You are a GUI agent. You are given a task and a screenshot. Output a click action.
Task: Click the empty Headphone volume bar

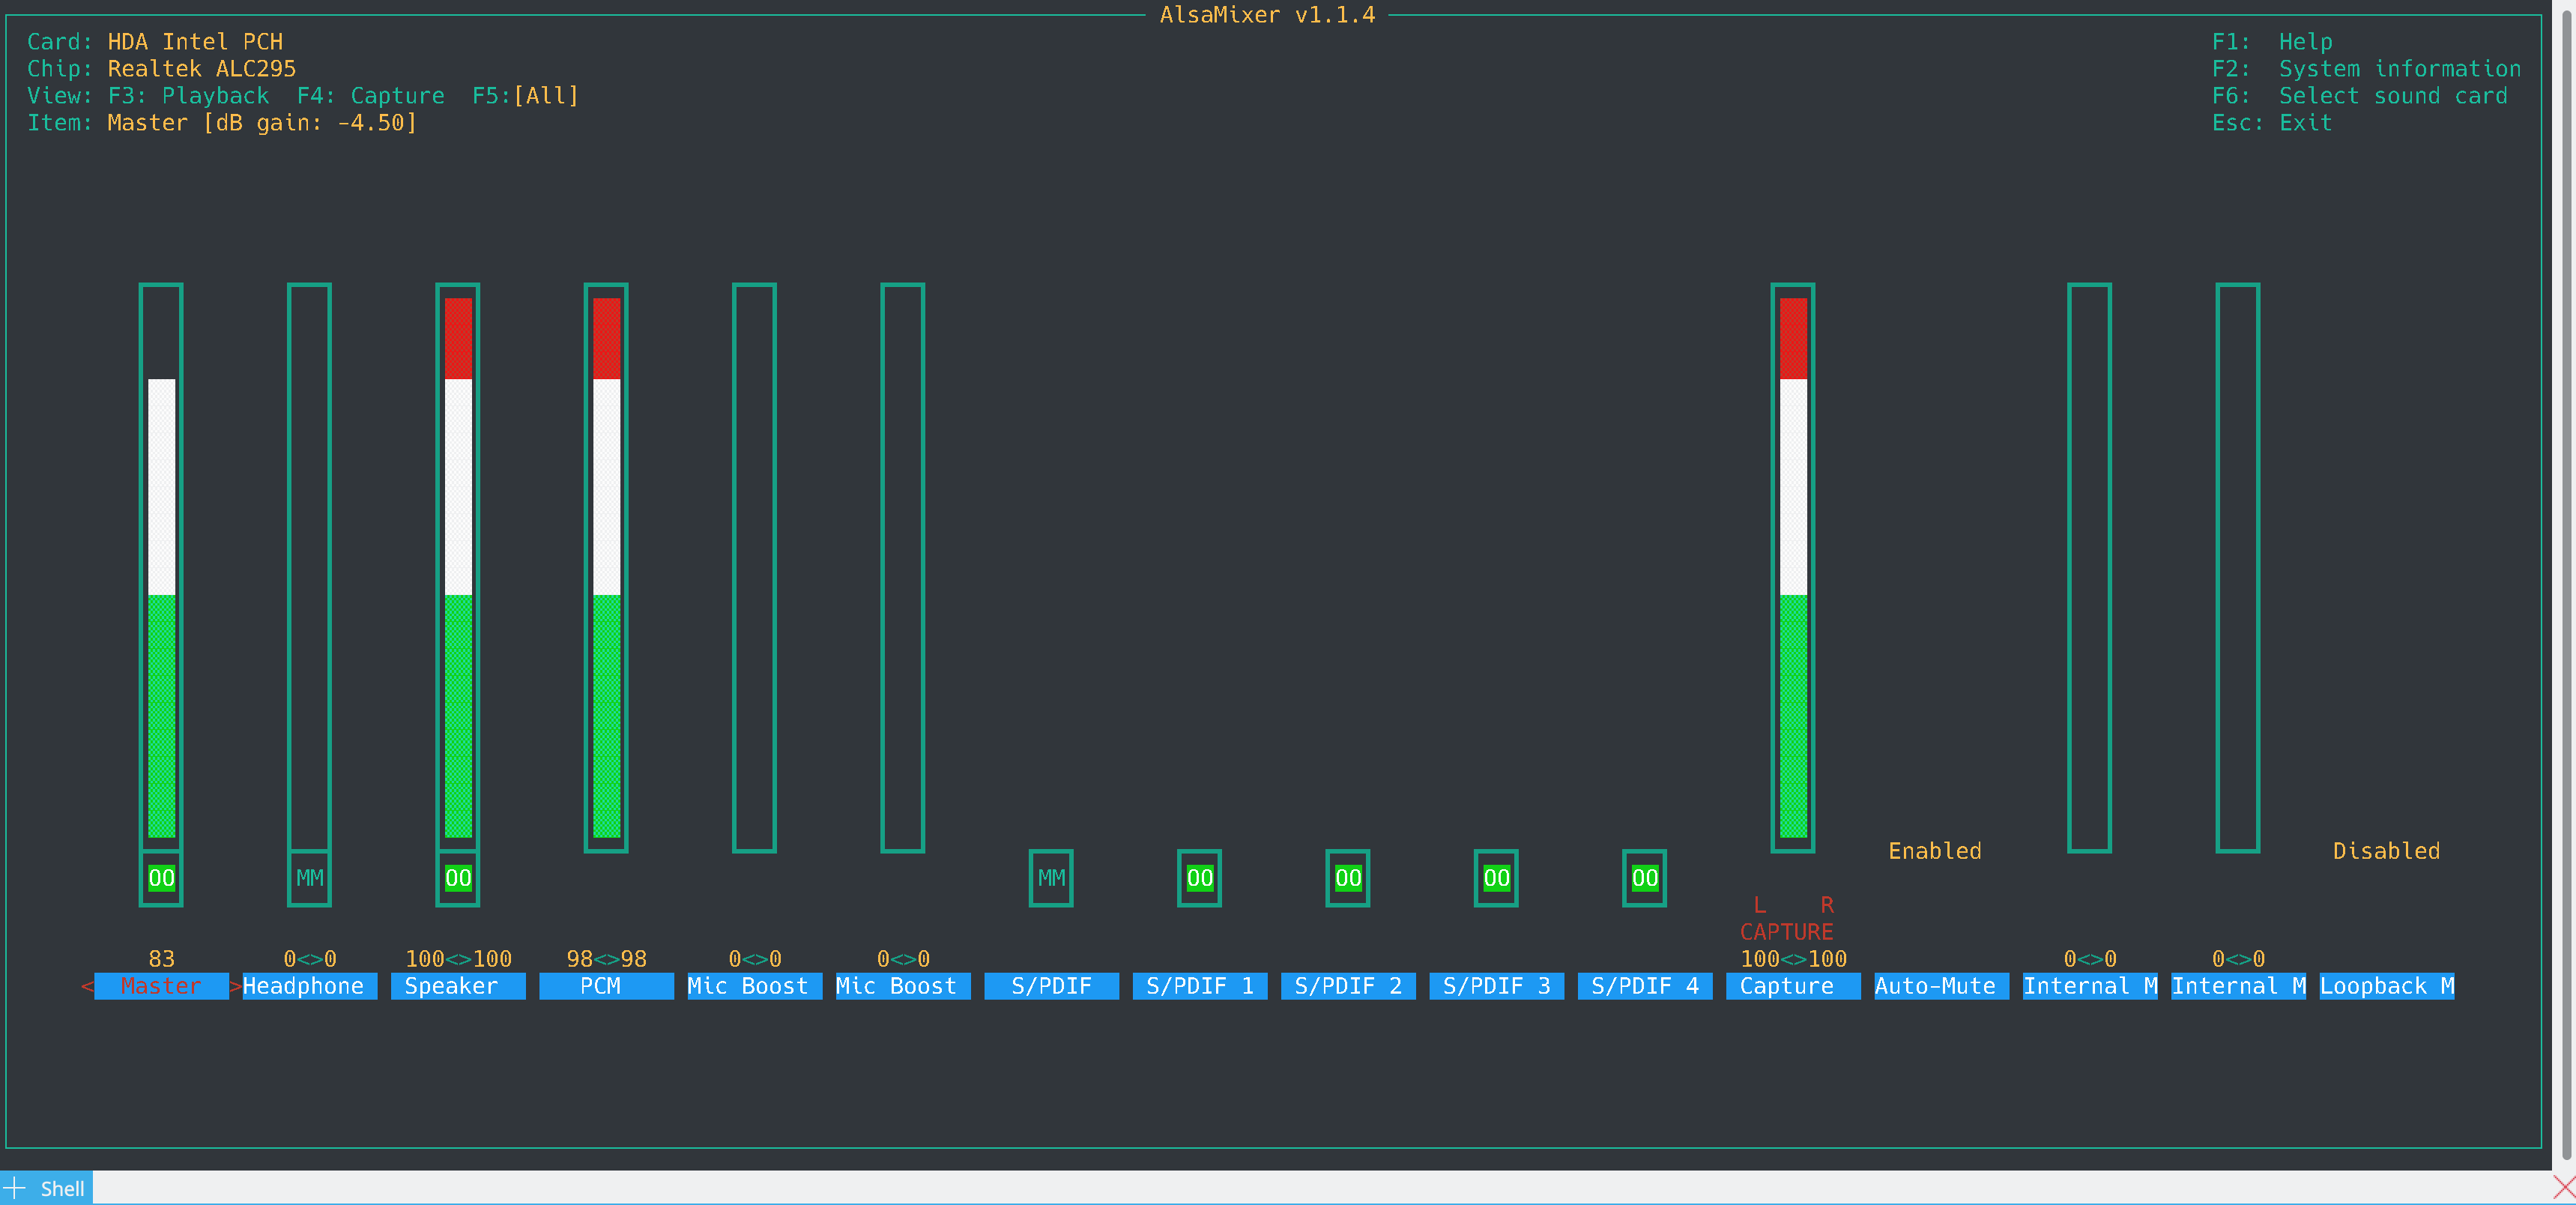[309, 567]
